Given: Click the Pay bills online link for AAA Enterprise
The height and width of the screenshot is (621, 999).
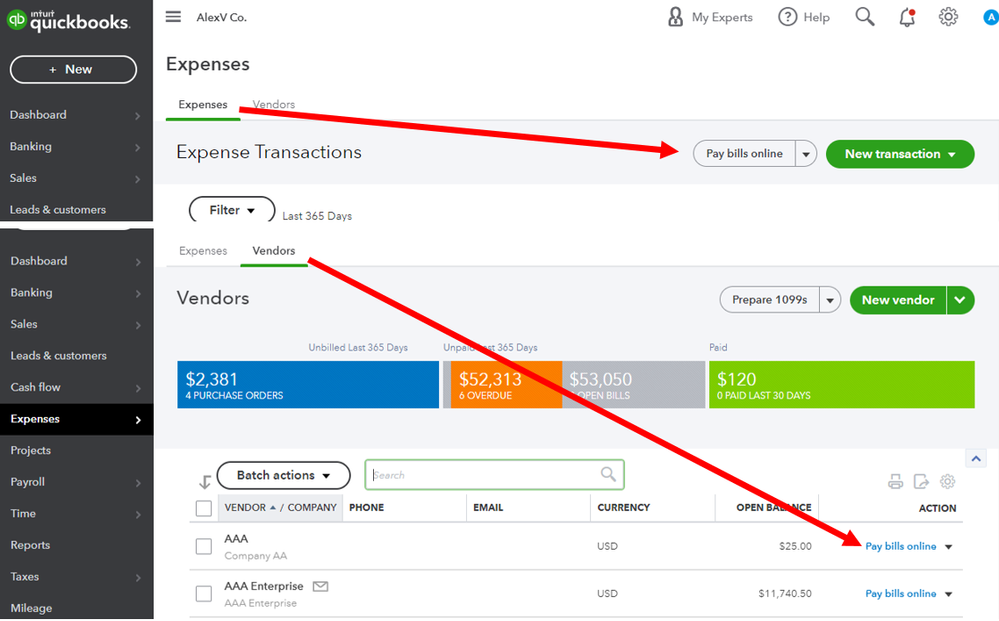Looking at the screenshot, I should coord(900,594).
